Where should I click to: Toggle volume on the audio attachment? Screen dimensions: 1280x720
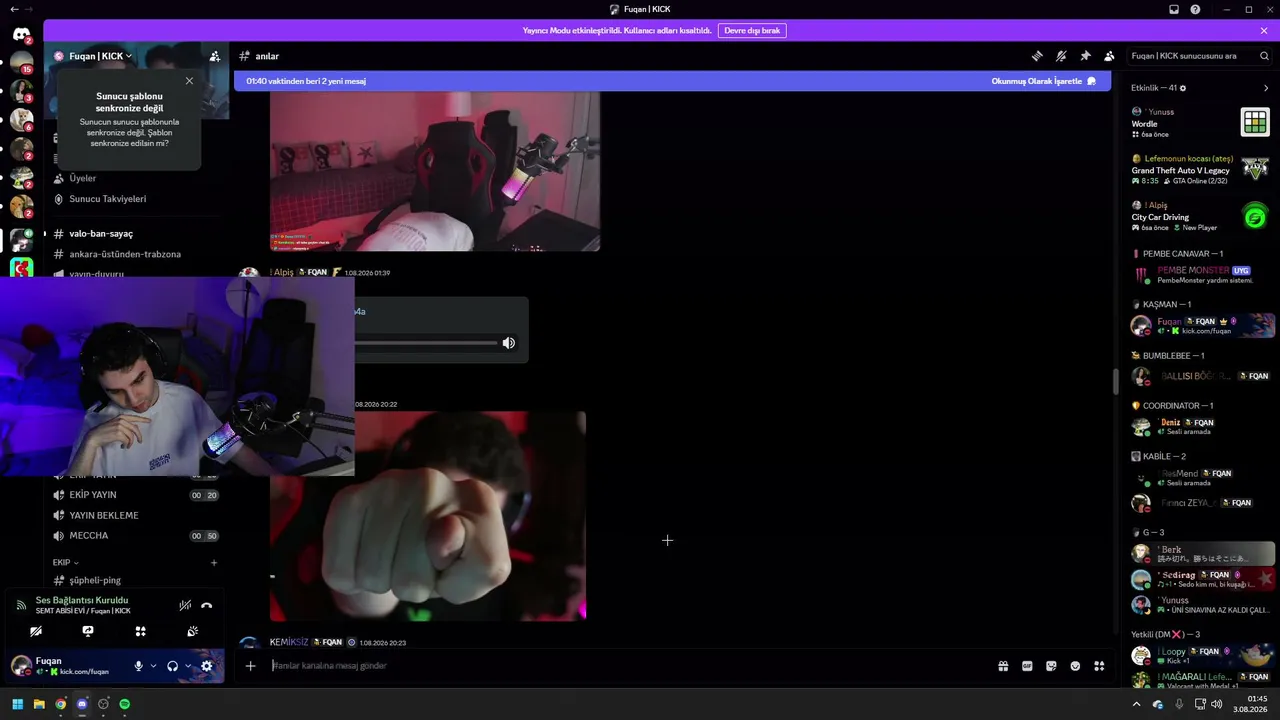(x=509, y=343)
